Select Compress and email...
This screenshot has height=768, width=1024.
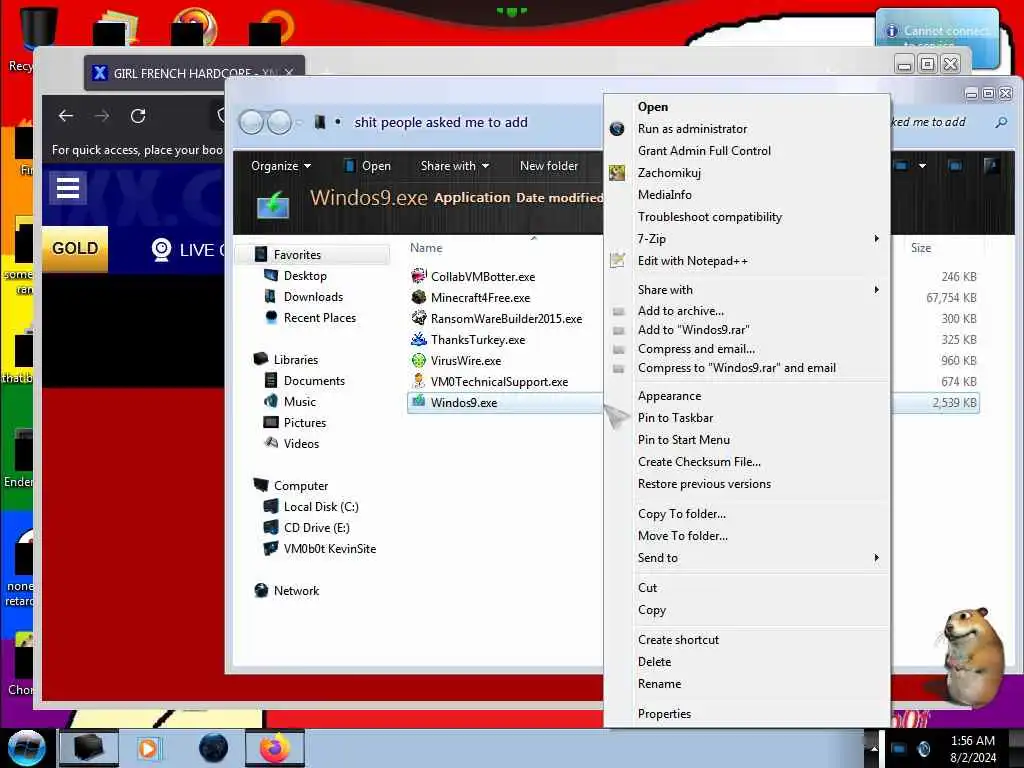click(696, 349)
